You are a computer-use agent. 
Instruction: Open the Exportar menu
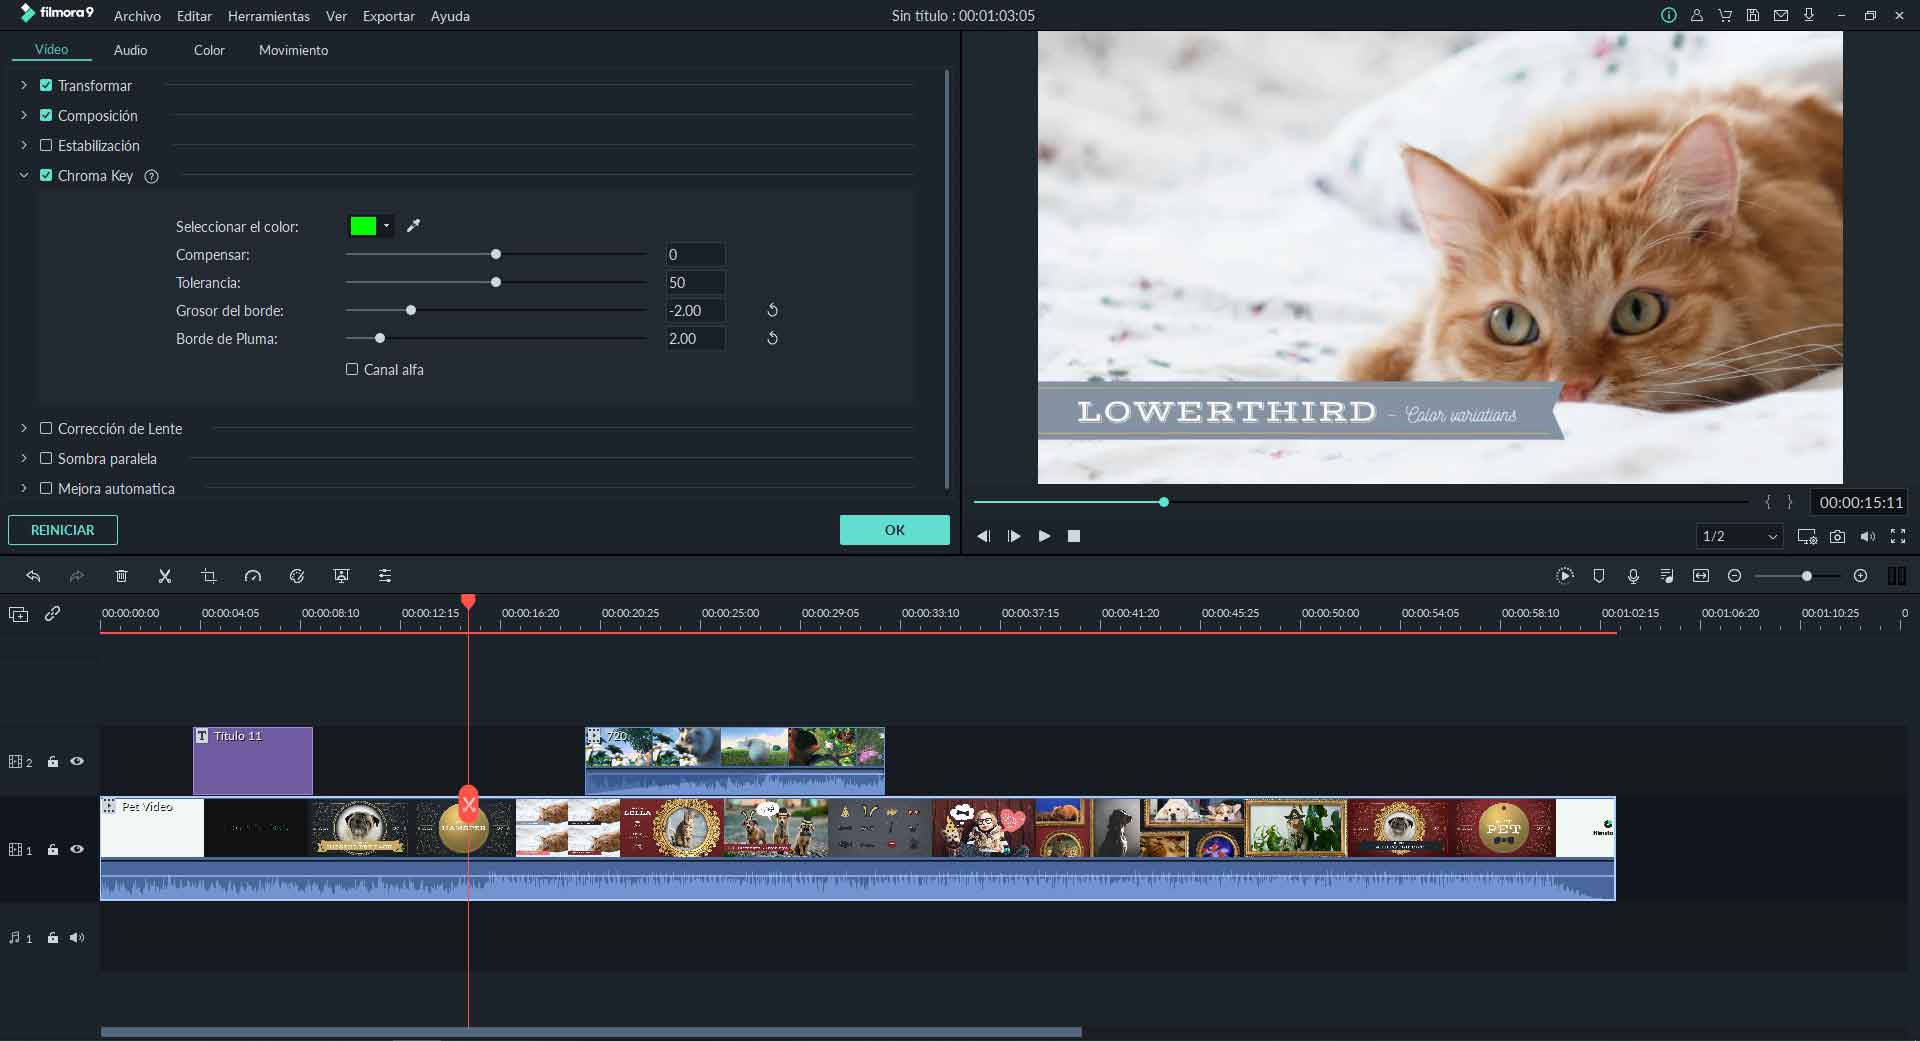tap(388, 16)
